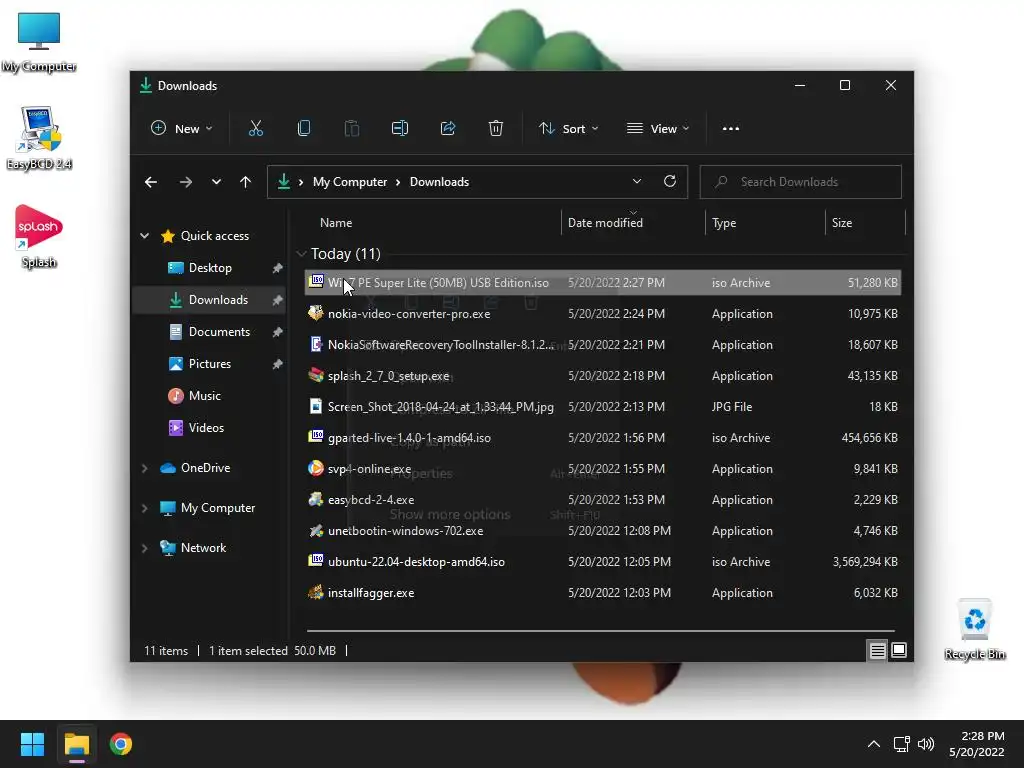Image resolution: width=1024 pixels, height=768 pixels.
Task: Collapse the Quick access tree node
Action: coord(144,236)
